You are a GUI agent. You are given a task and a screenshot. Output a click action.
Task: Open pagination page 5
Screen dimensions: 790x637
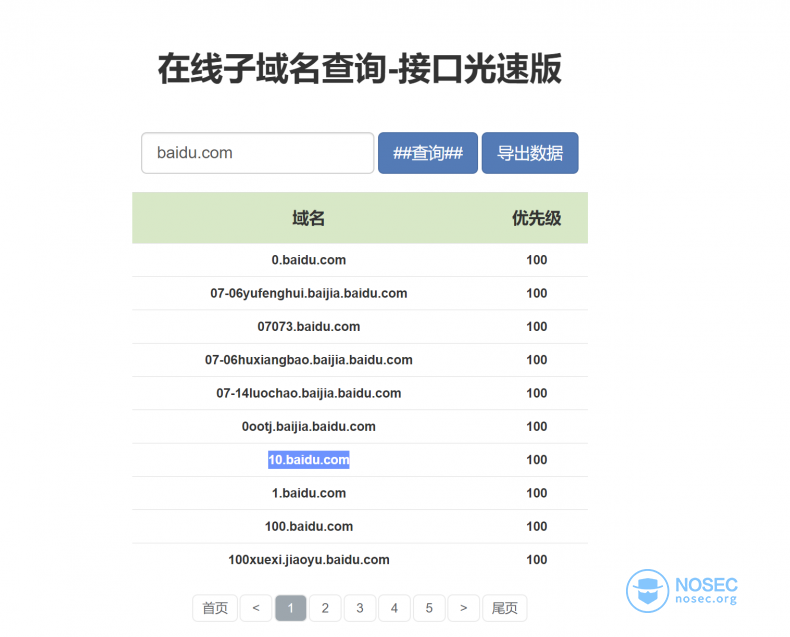click(x=429, y=608)
